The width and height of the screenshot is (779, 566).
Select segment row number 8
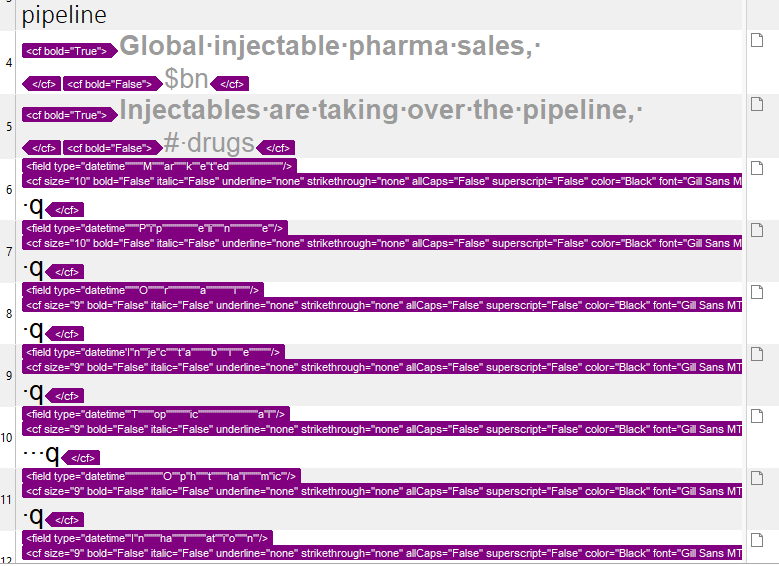(8, 314)
